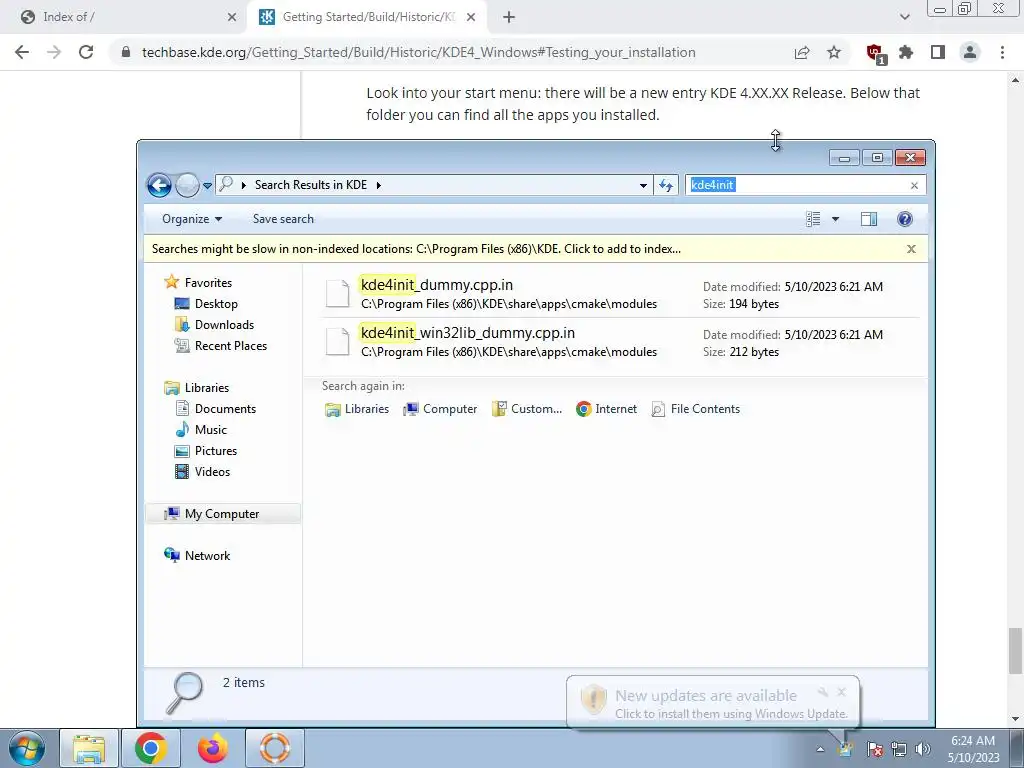The width and height of the screenshot is (1024, 768).
Task: Open the uBlock extension icon
Action: (x=875, y=53)
